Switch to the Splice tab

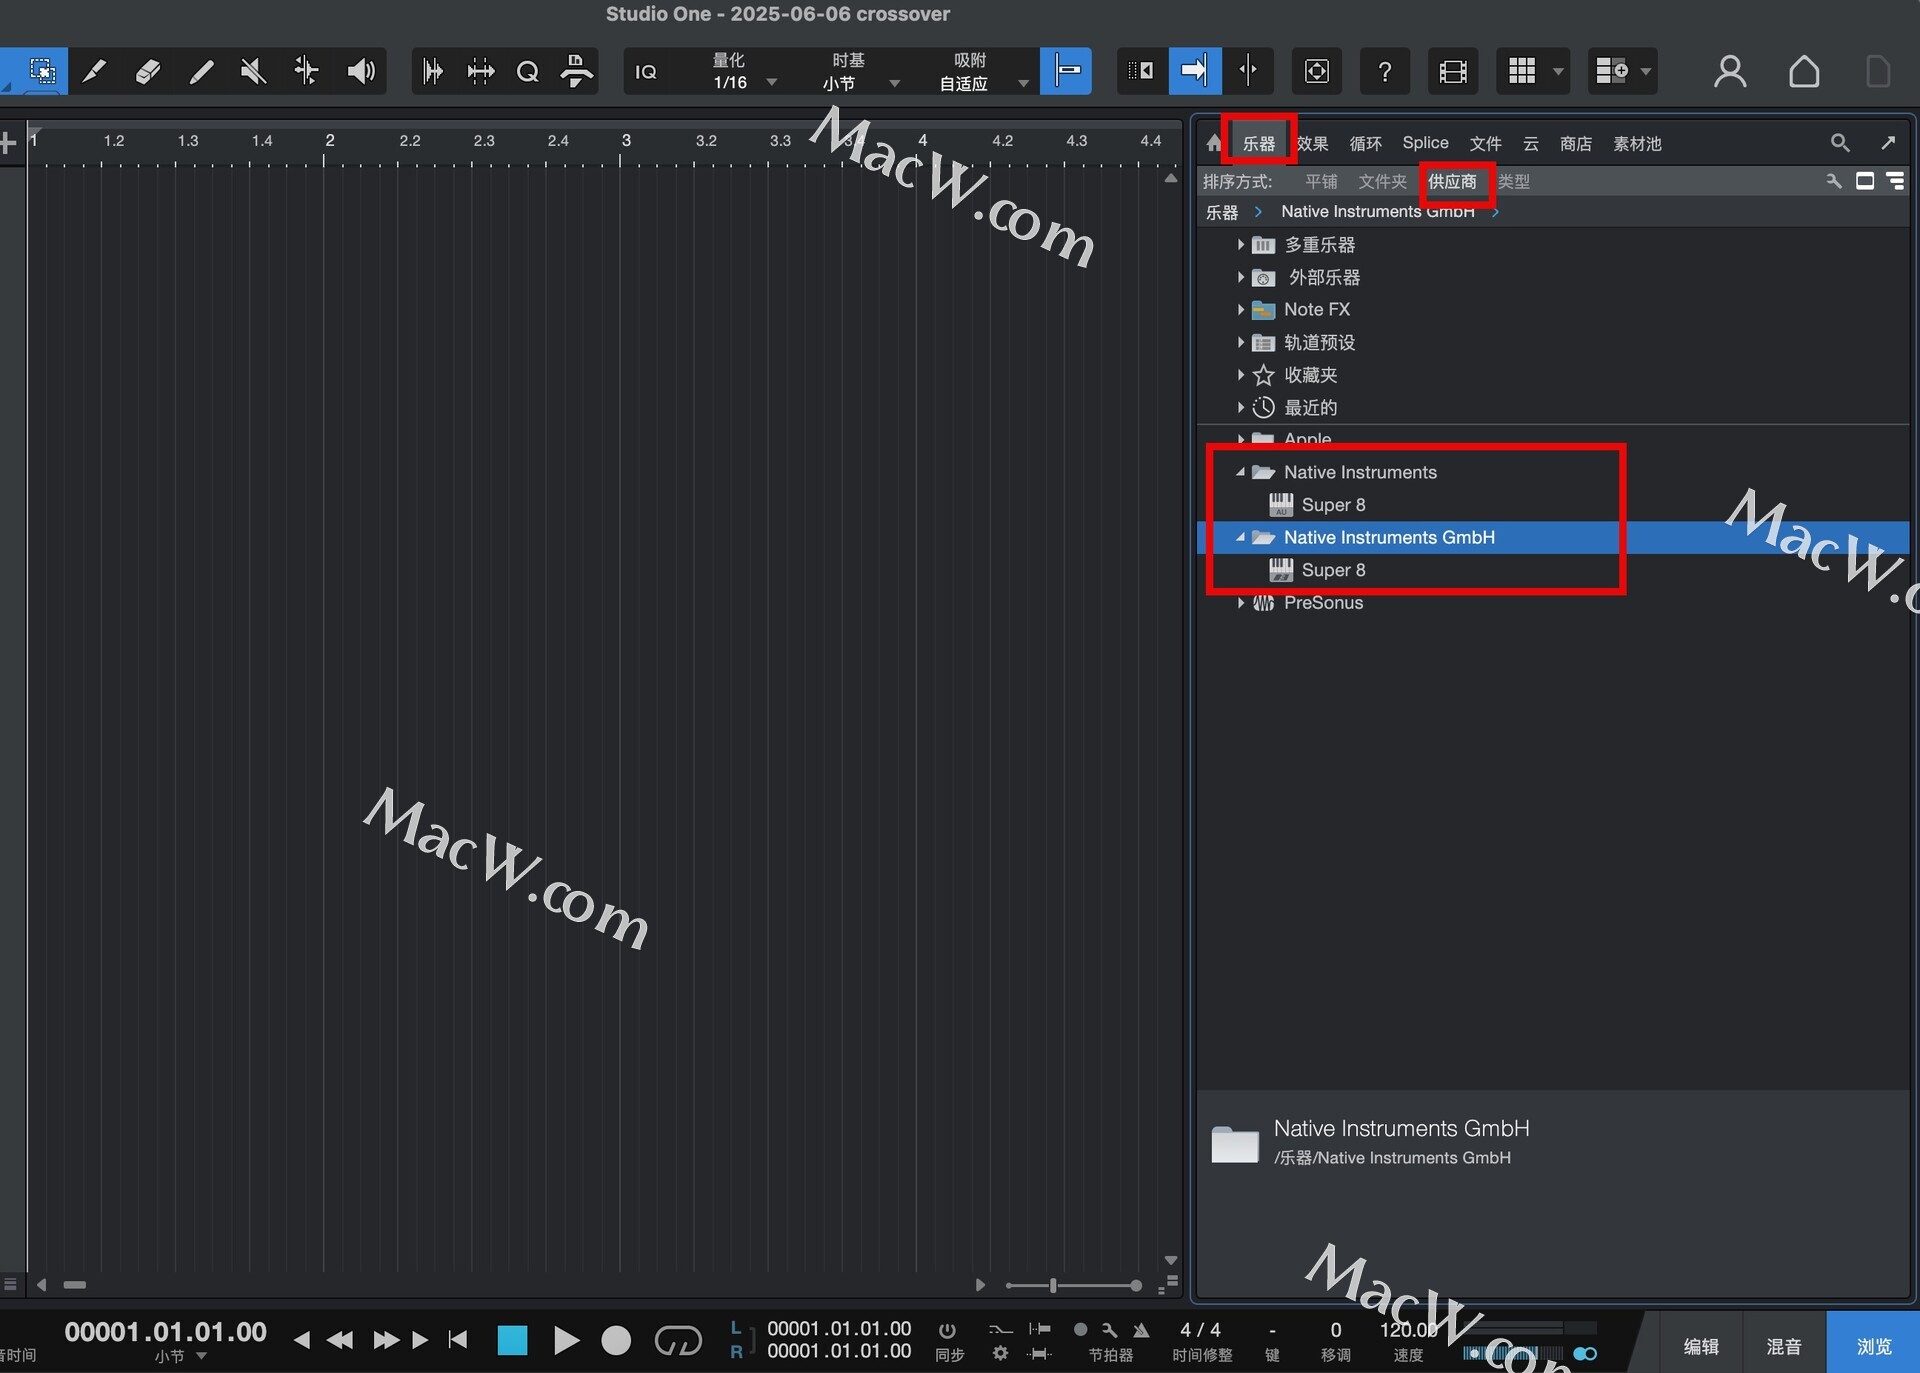1425,143
